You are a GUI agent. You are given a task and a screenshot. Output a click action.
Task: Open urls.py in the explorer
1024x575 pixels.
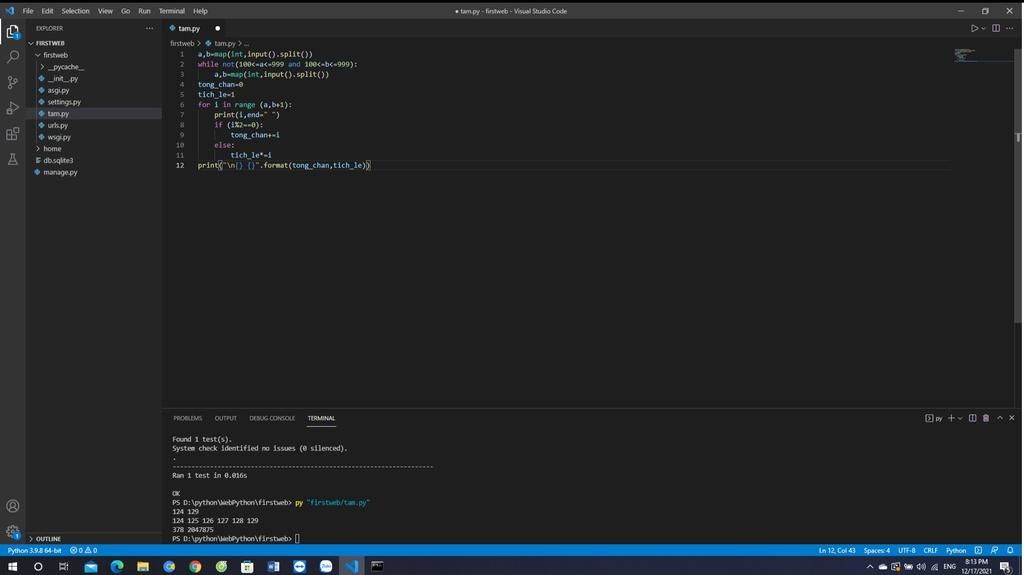click(57, 125)
